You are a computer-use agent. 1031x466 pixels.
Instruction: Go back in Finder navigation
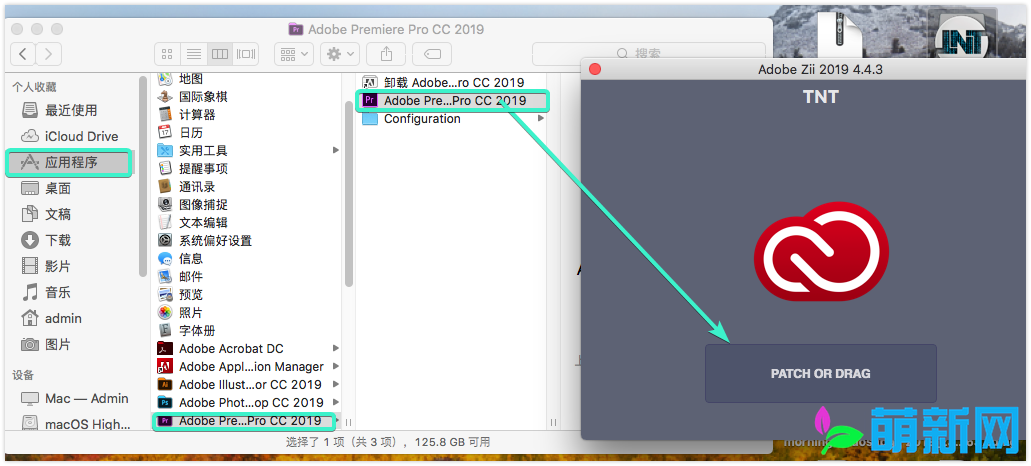pos(23,53)
